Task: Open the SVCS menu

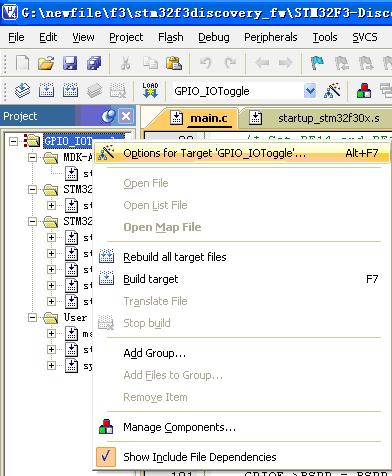Action: coord(365,37)
